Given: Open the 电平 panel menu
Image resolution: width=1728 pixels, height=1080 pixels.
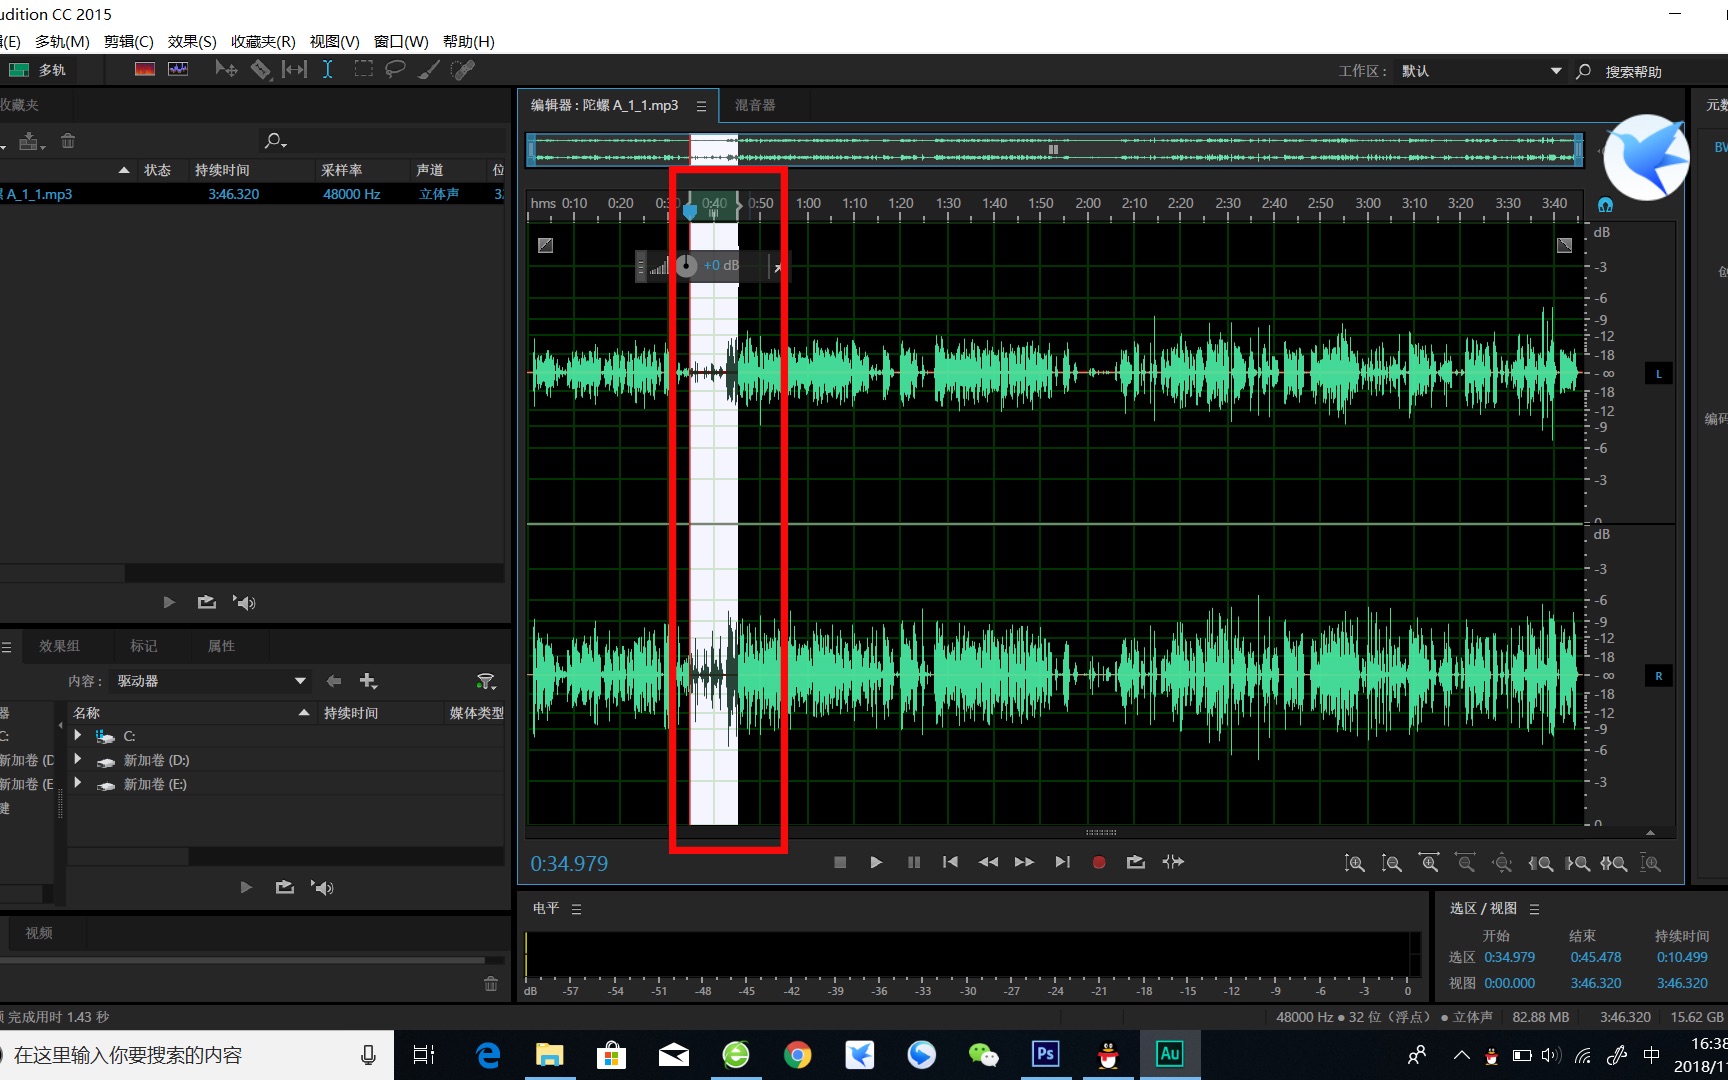Looking at the screenshot, I should coord(576,909).
